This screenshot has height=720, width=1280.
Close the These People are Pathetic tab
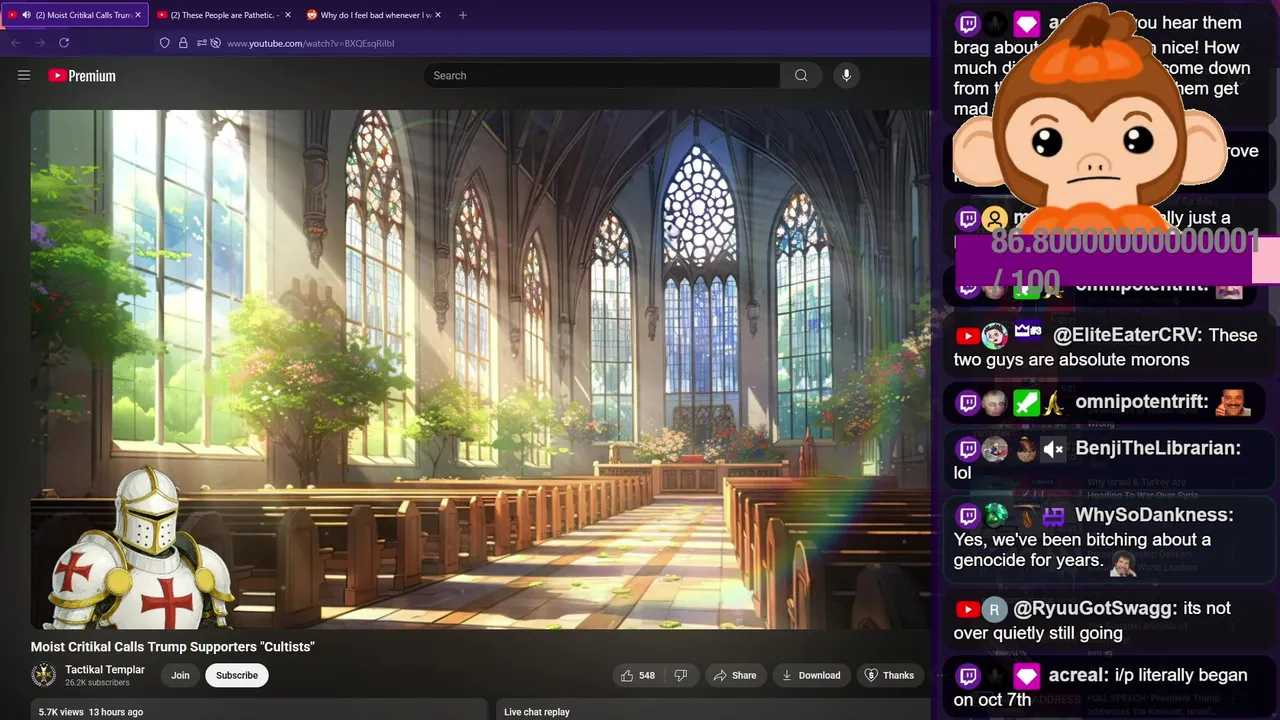[288, 15]
